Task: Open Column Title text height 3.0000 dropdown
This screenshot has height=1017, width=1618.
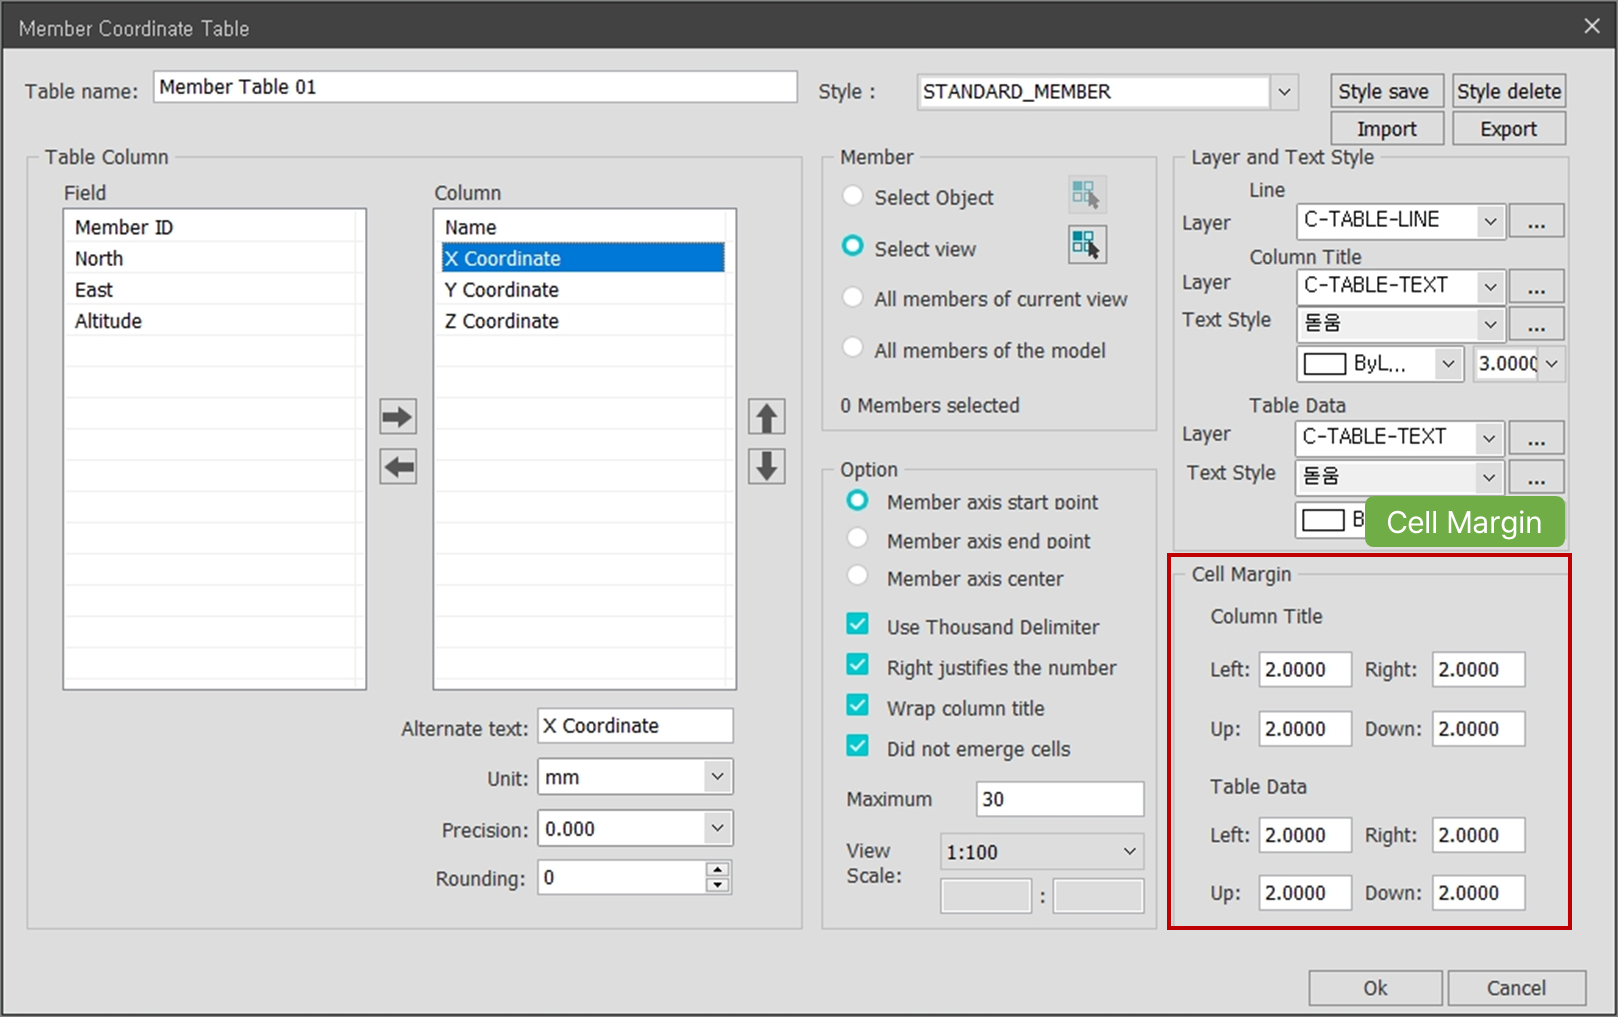Action: click(1551, 364)
